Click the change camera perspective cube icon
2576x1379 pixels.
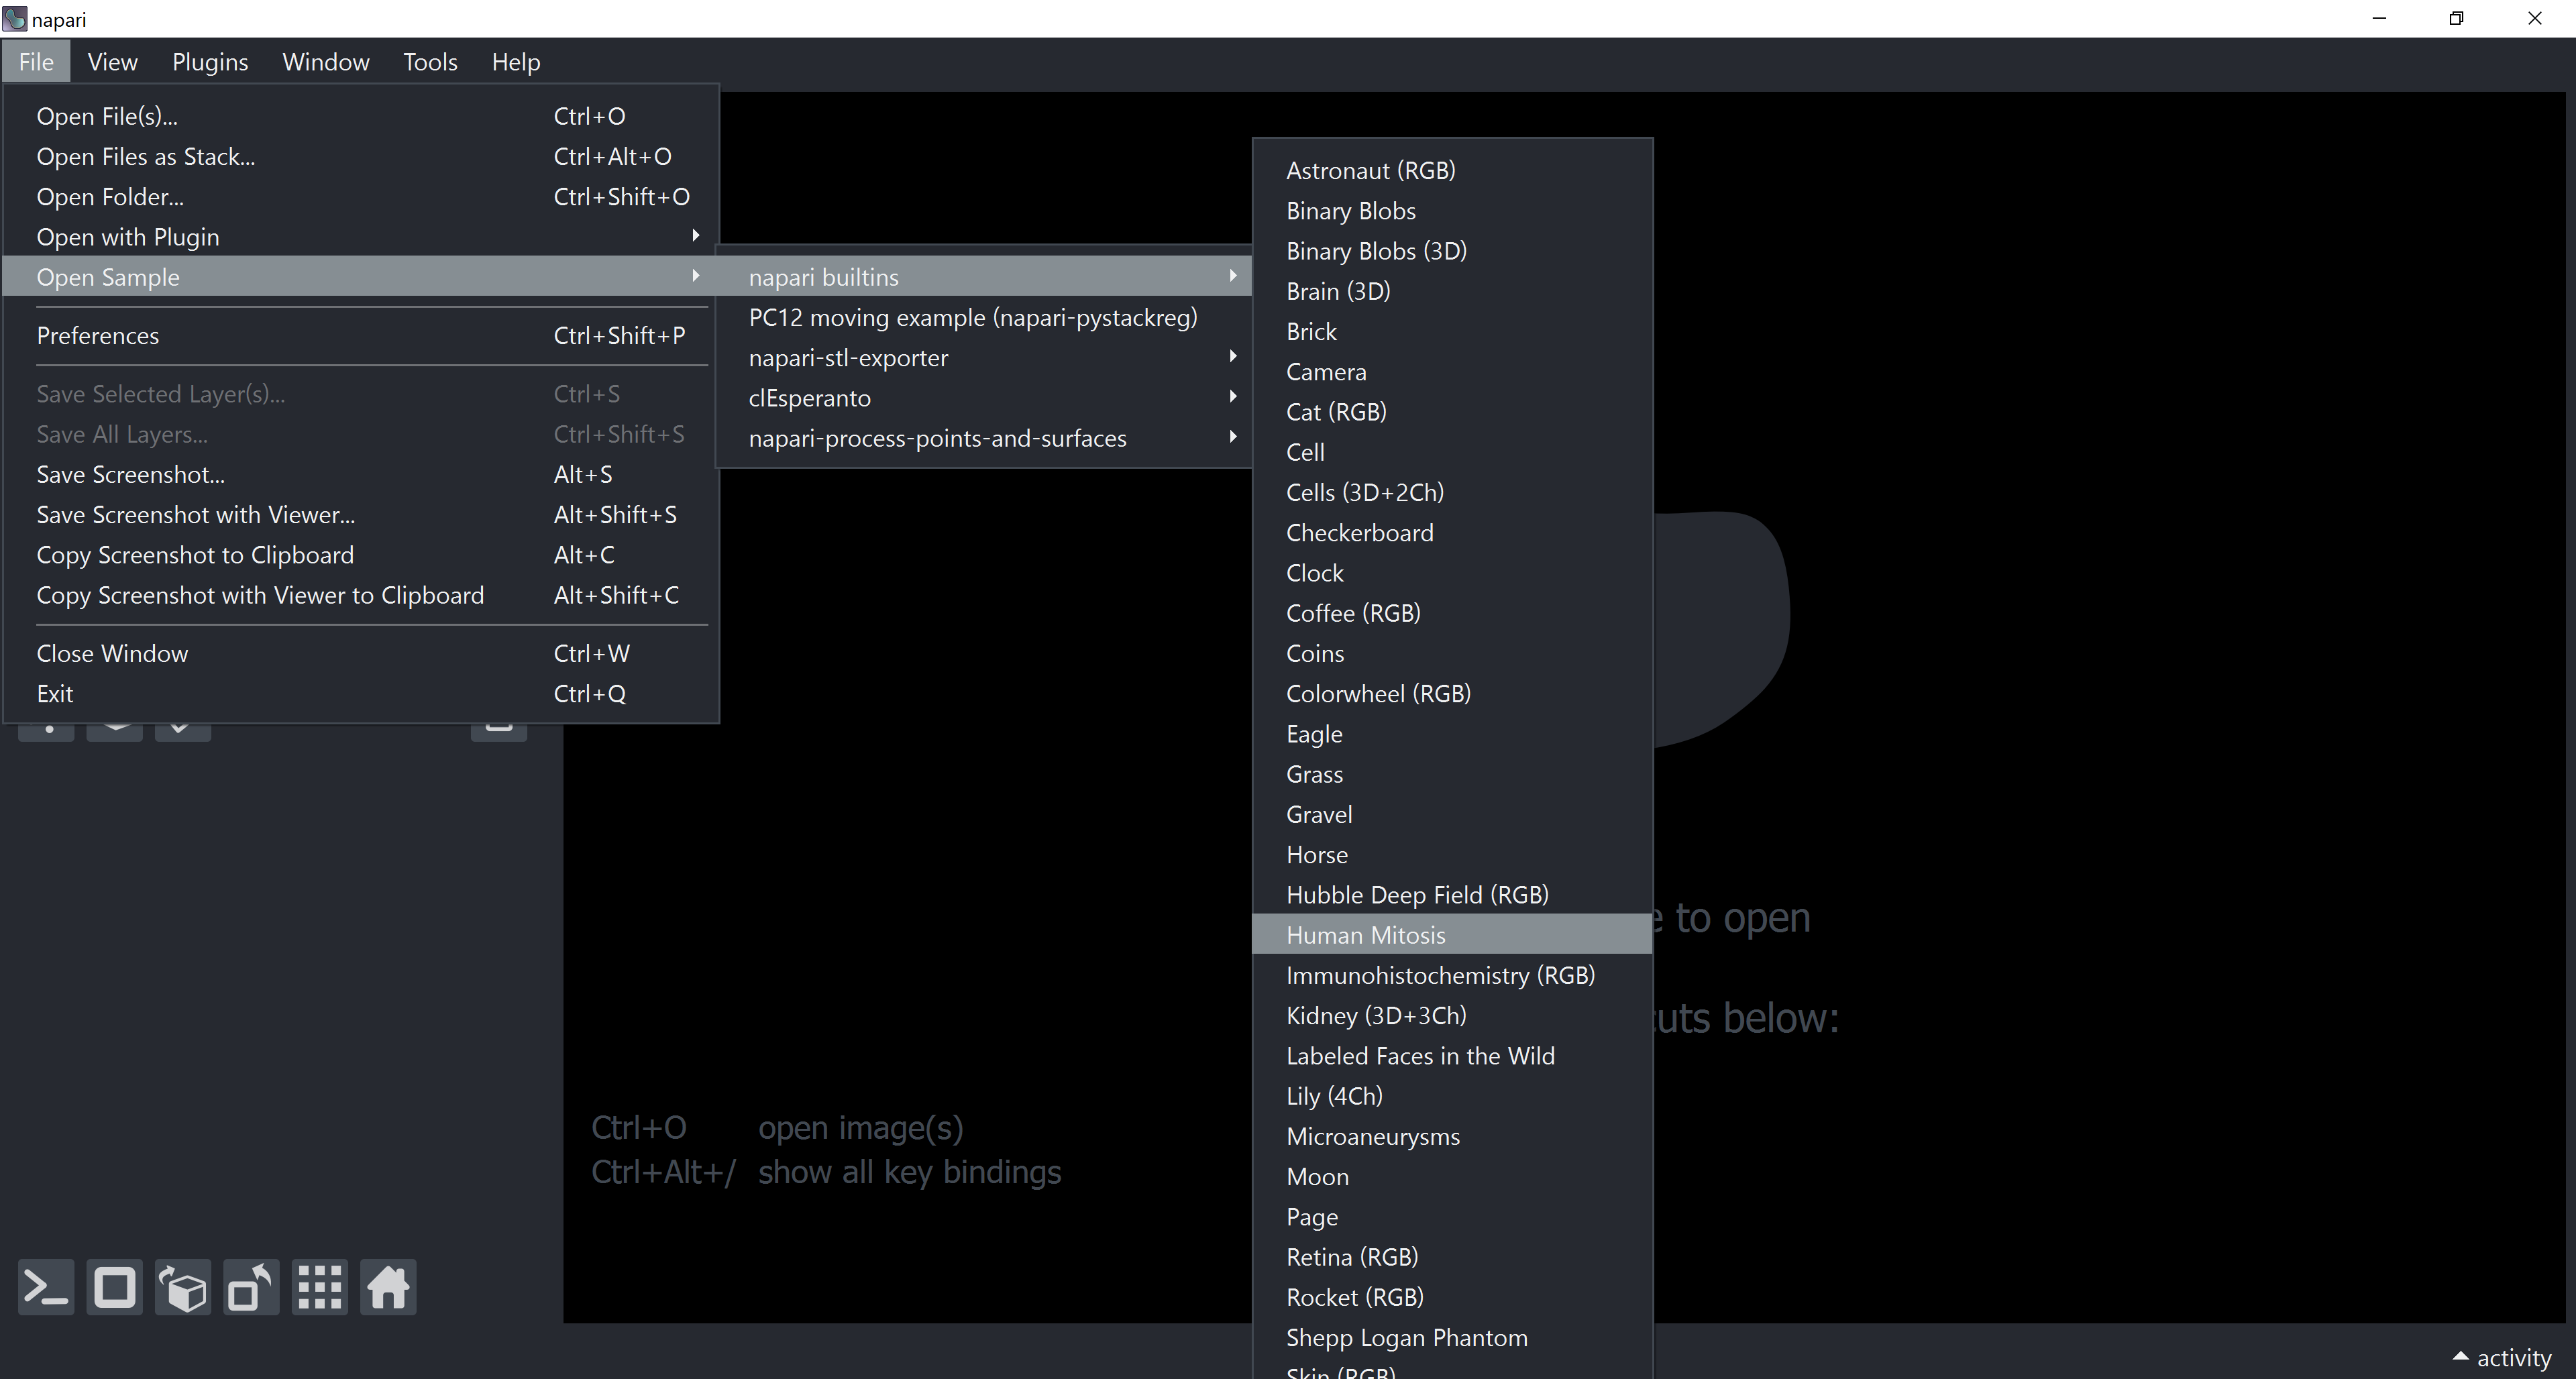[183, 1287]
